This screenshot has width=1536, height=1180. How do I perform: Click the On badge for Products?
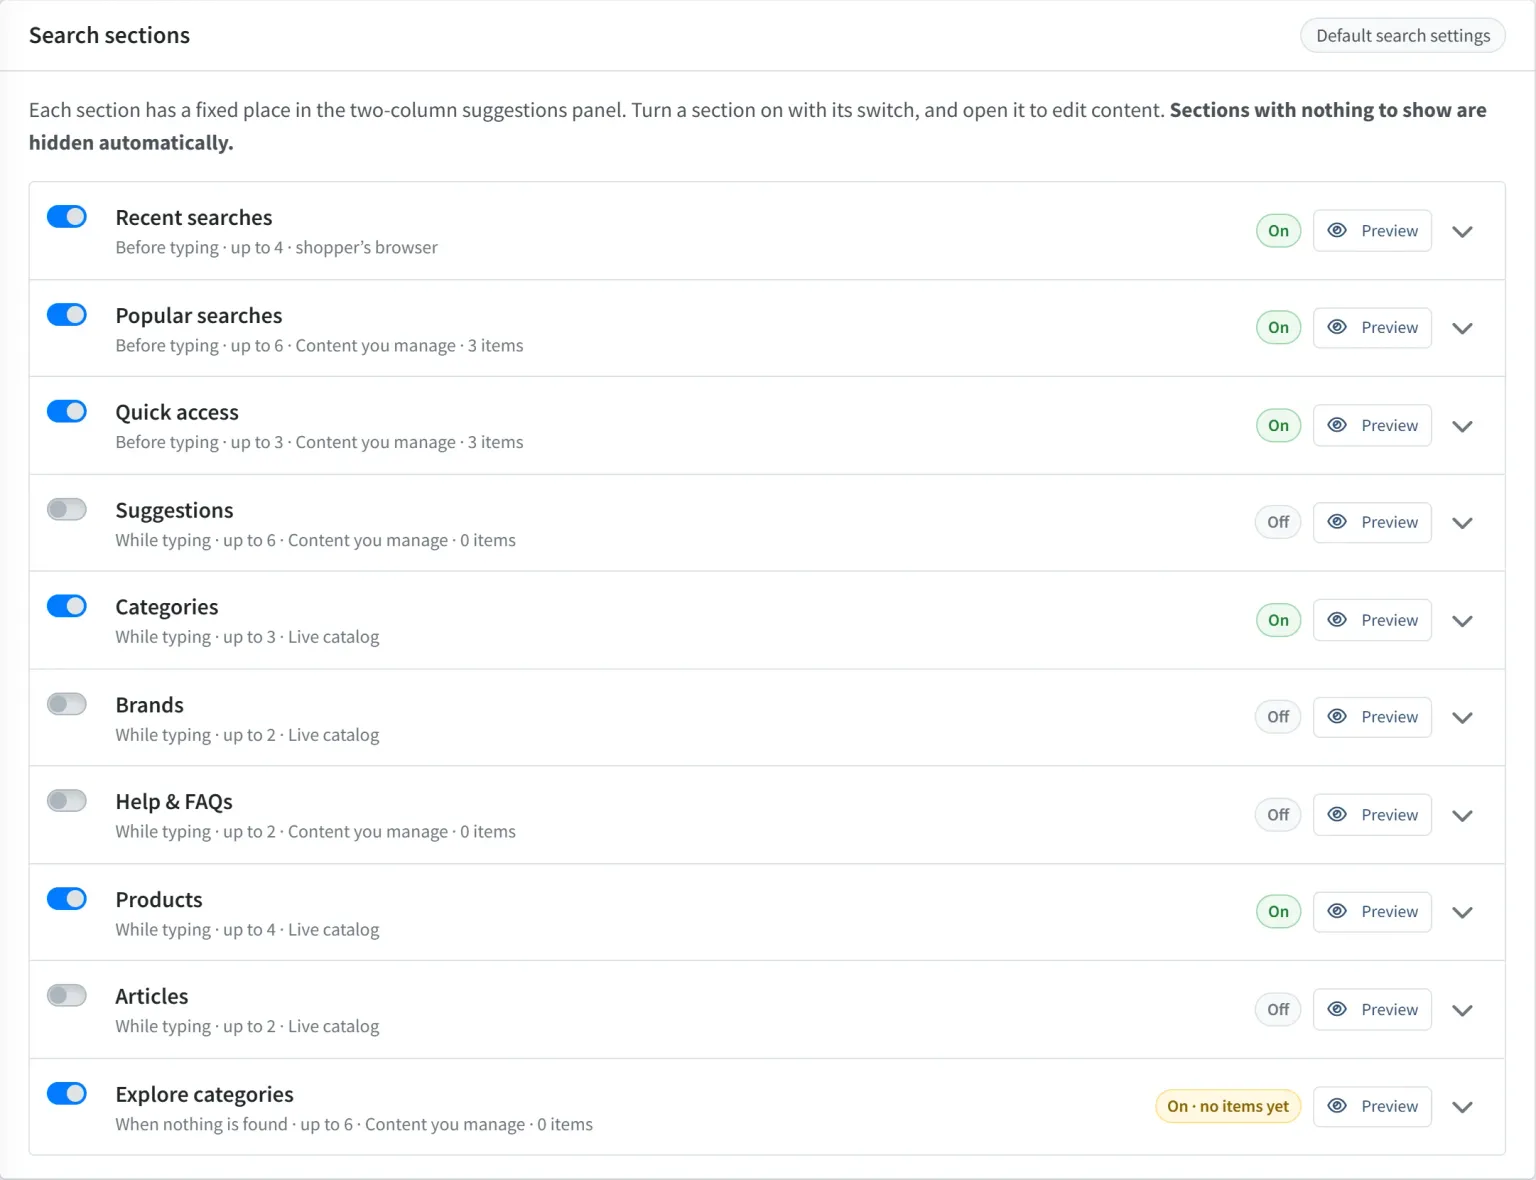1278,912
